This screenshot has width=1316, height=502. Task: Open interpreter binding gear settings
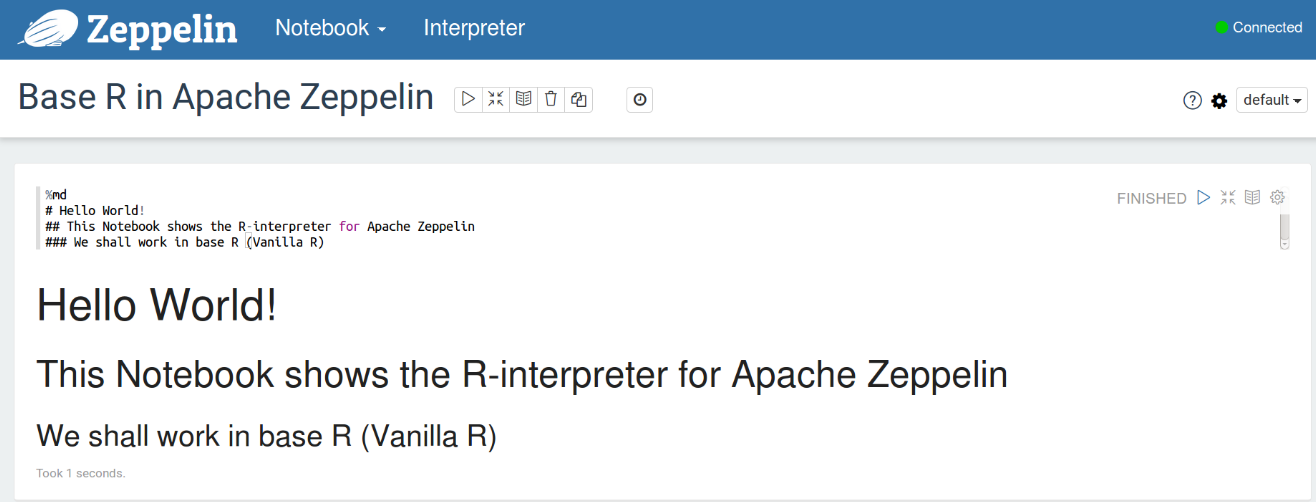pyautogui.click(x=1219, y=100)
